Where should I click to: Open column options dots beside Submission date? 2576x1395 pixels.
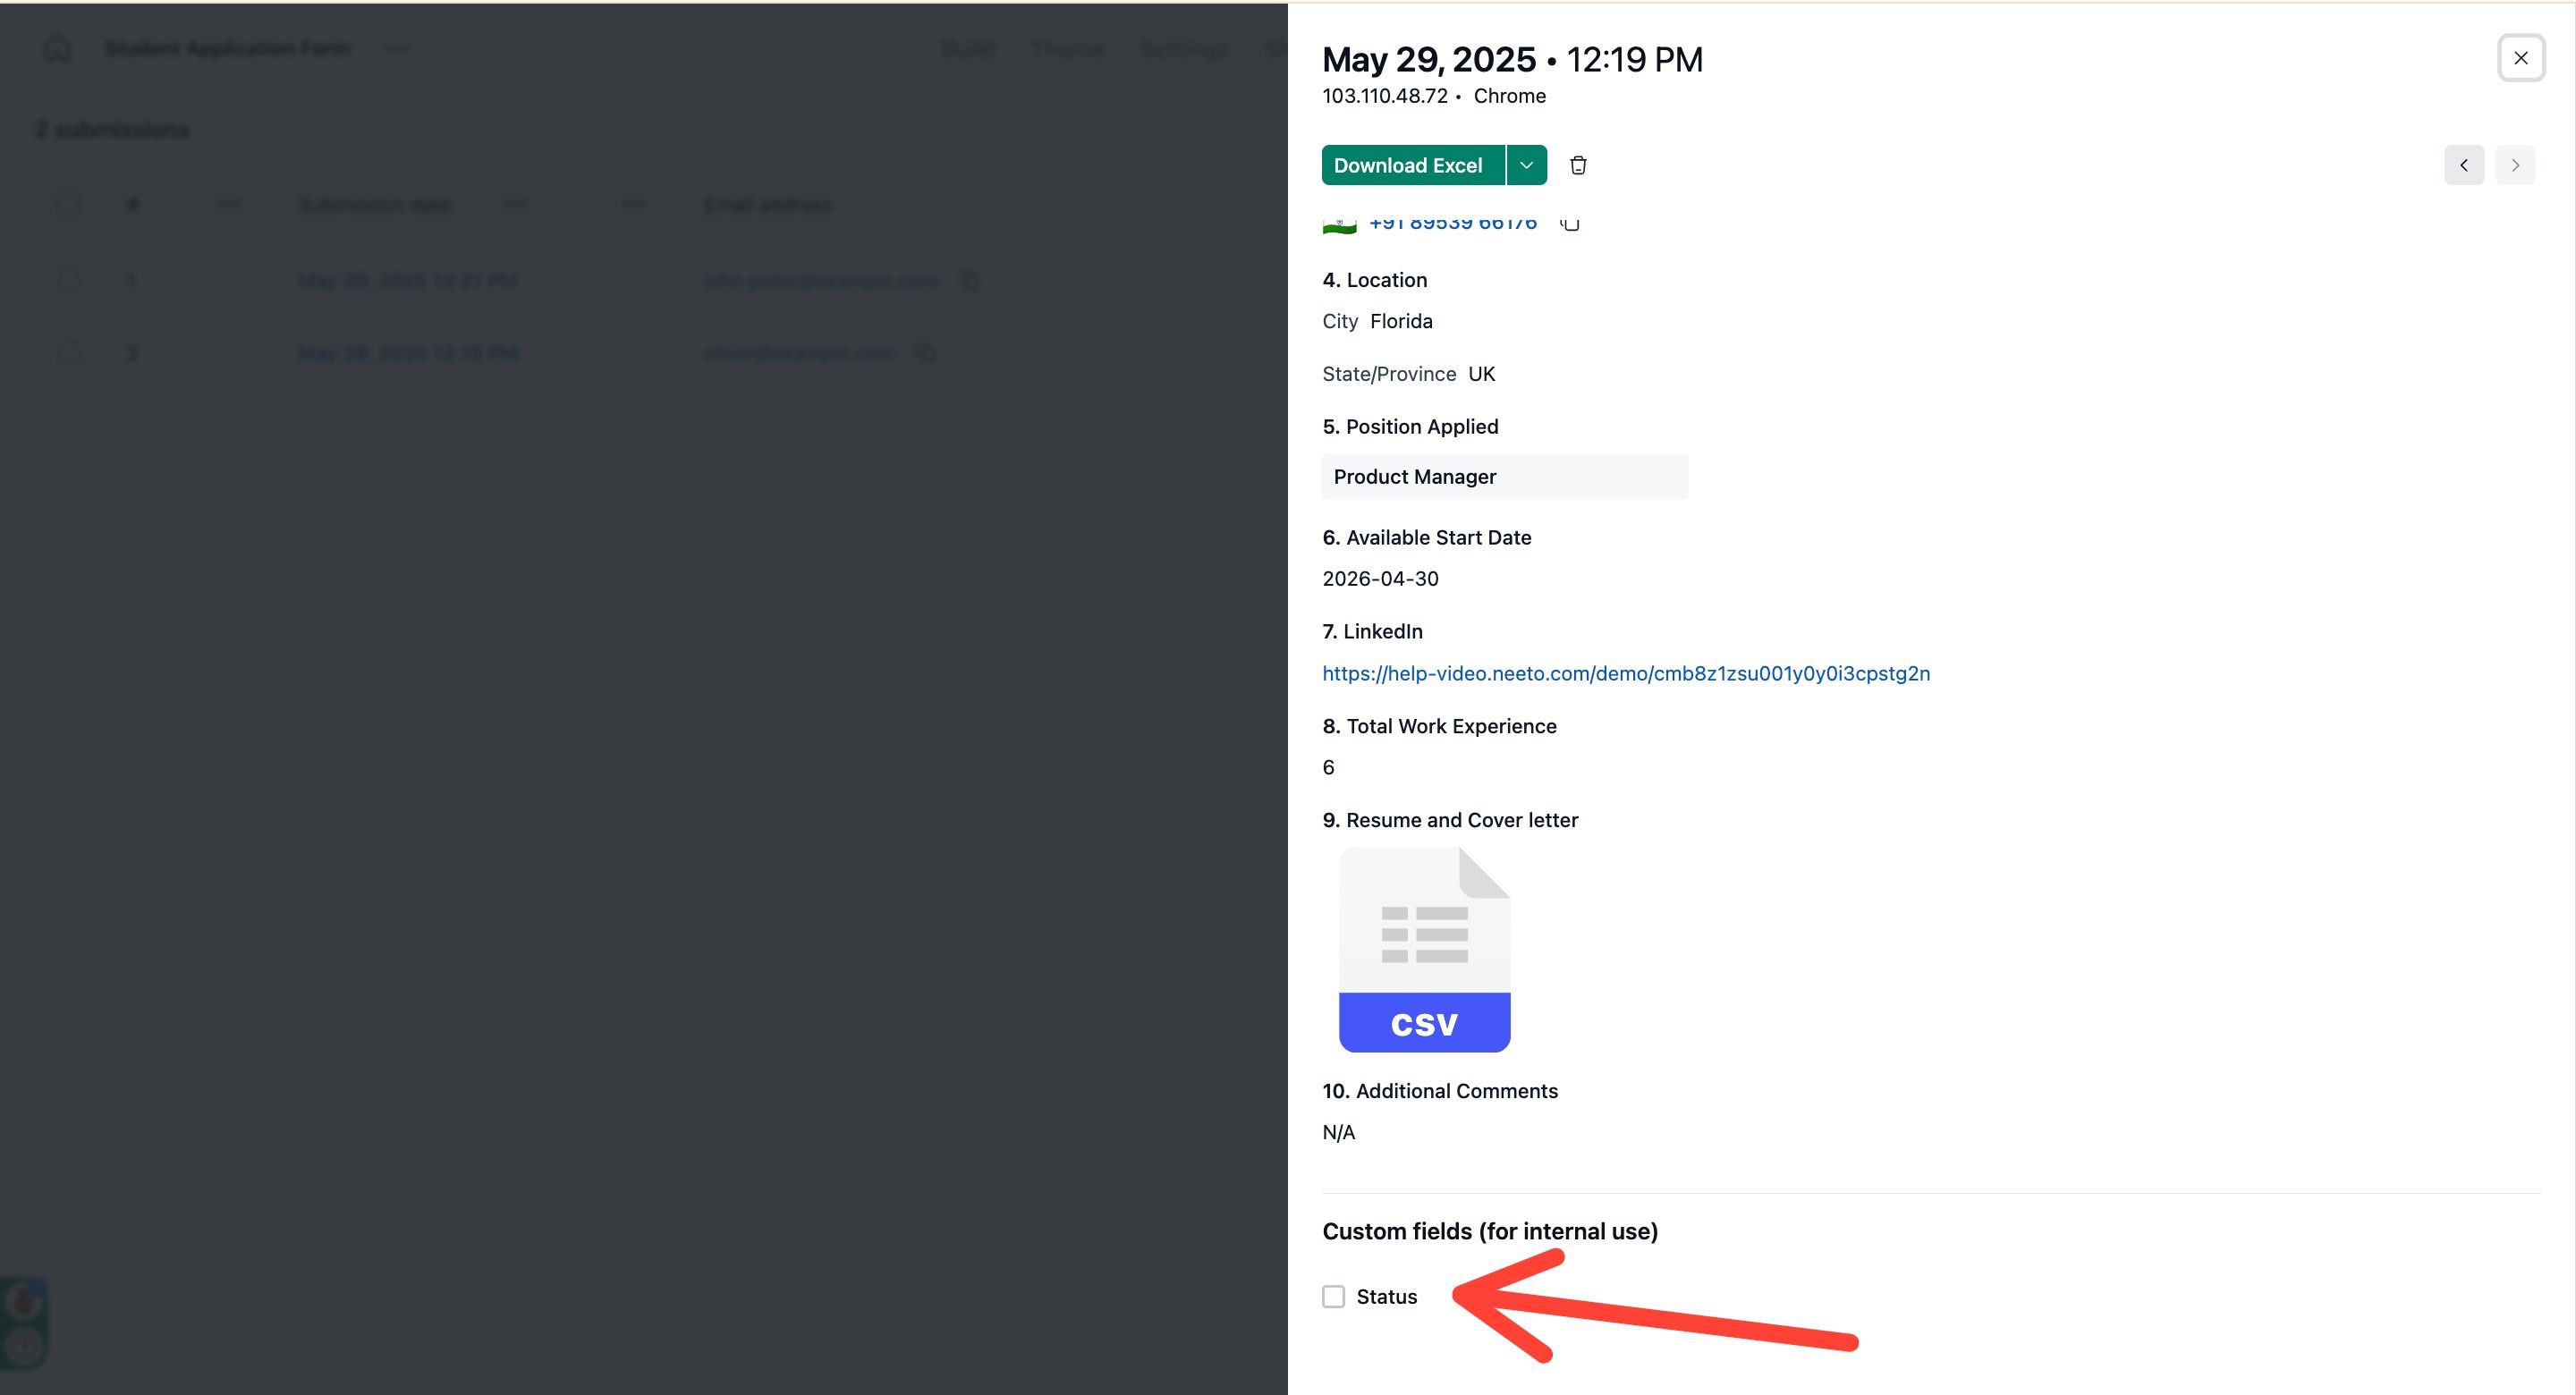(516, 204)
